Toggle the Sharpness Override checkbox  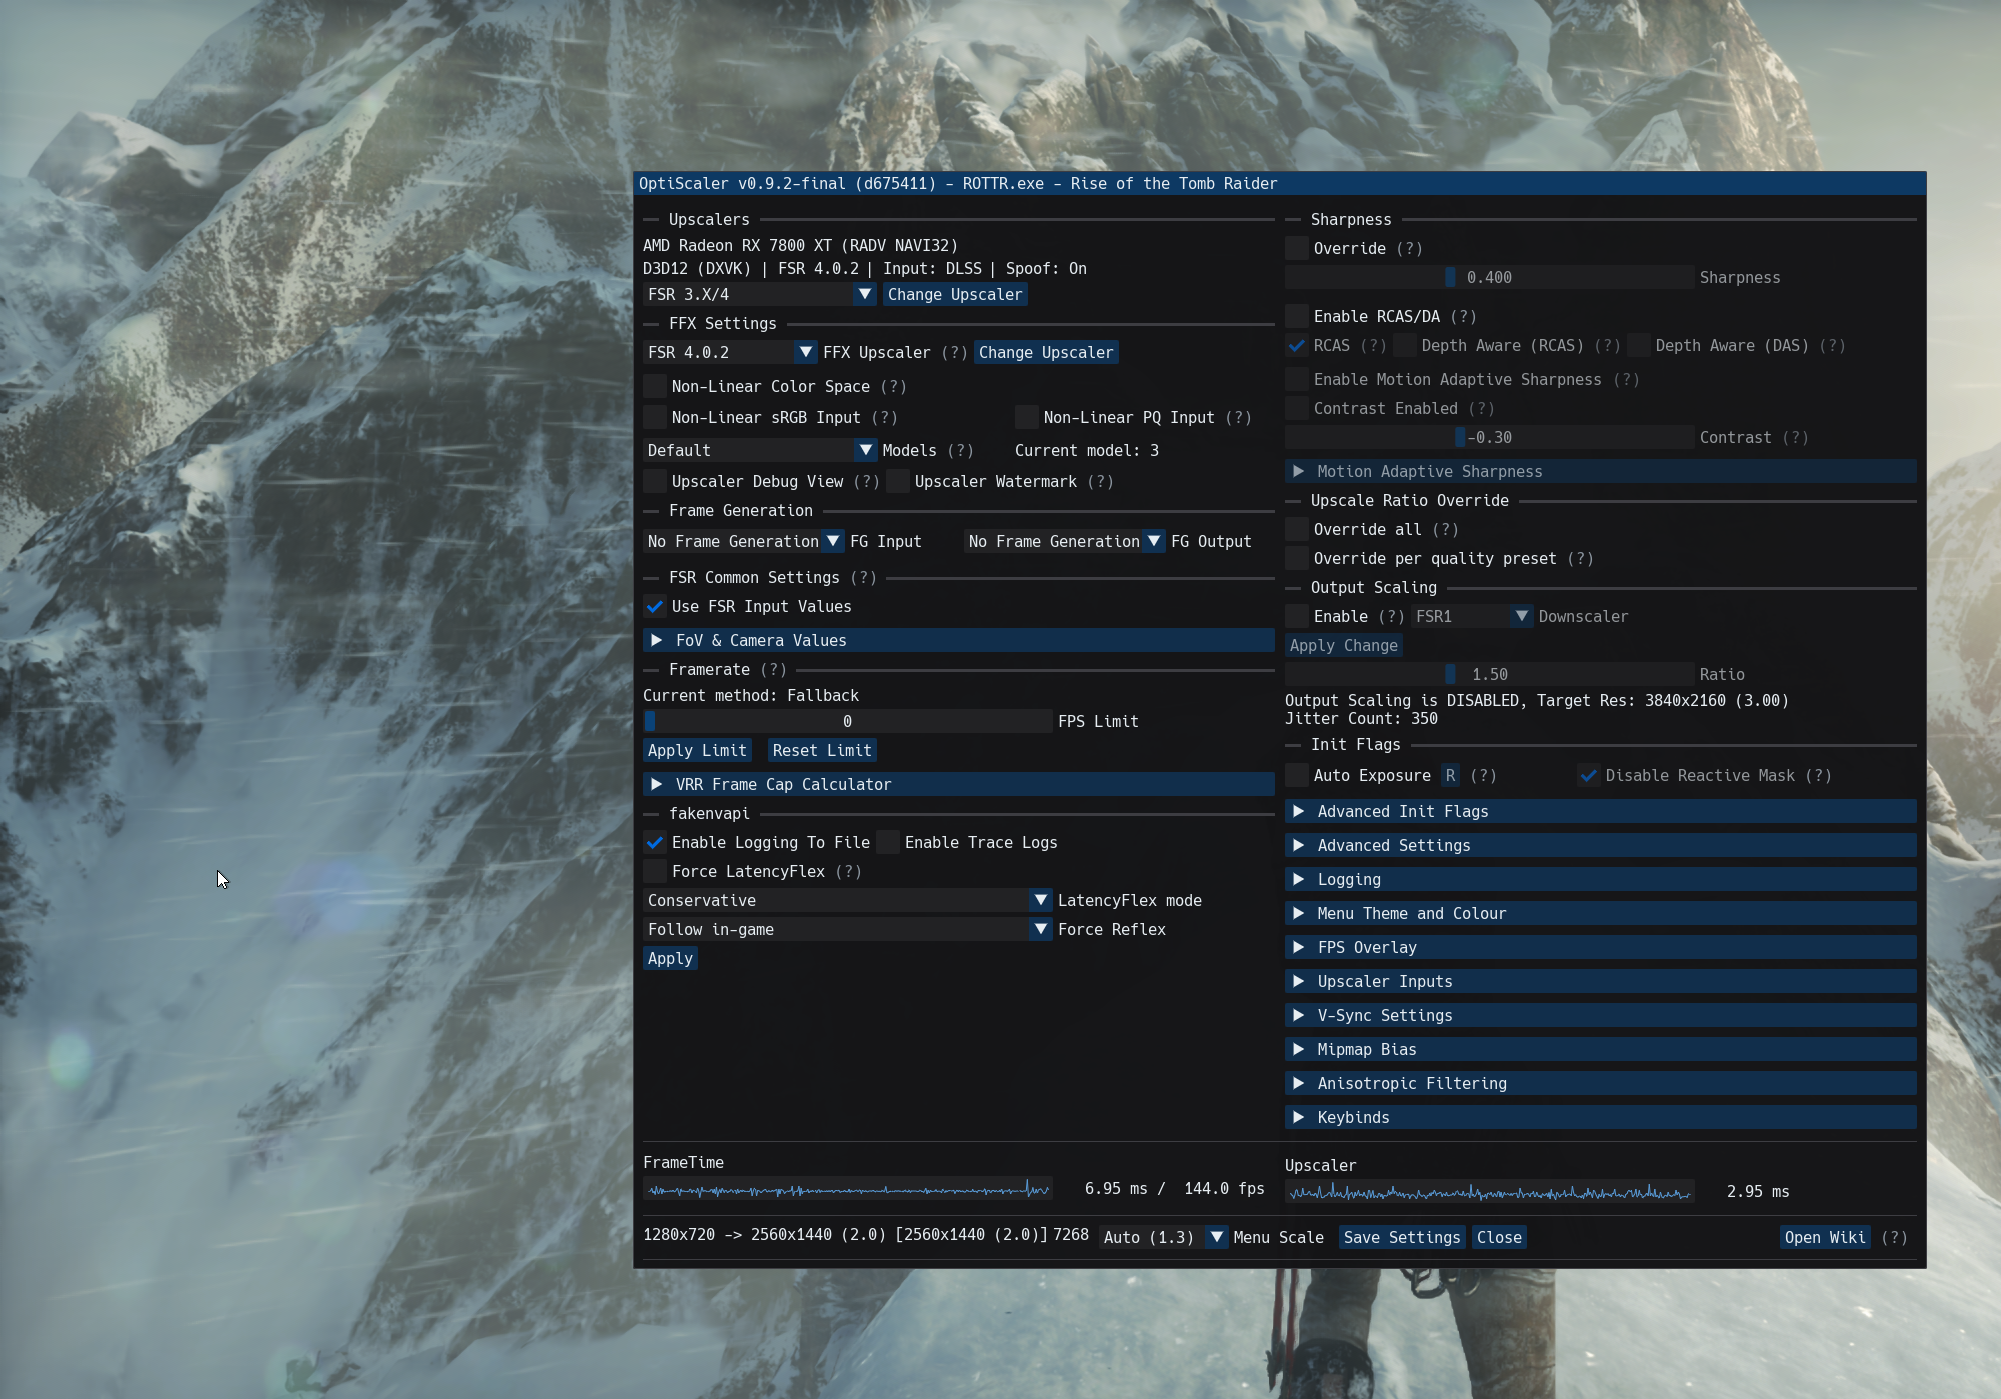(x=1297, y=248)
